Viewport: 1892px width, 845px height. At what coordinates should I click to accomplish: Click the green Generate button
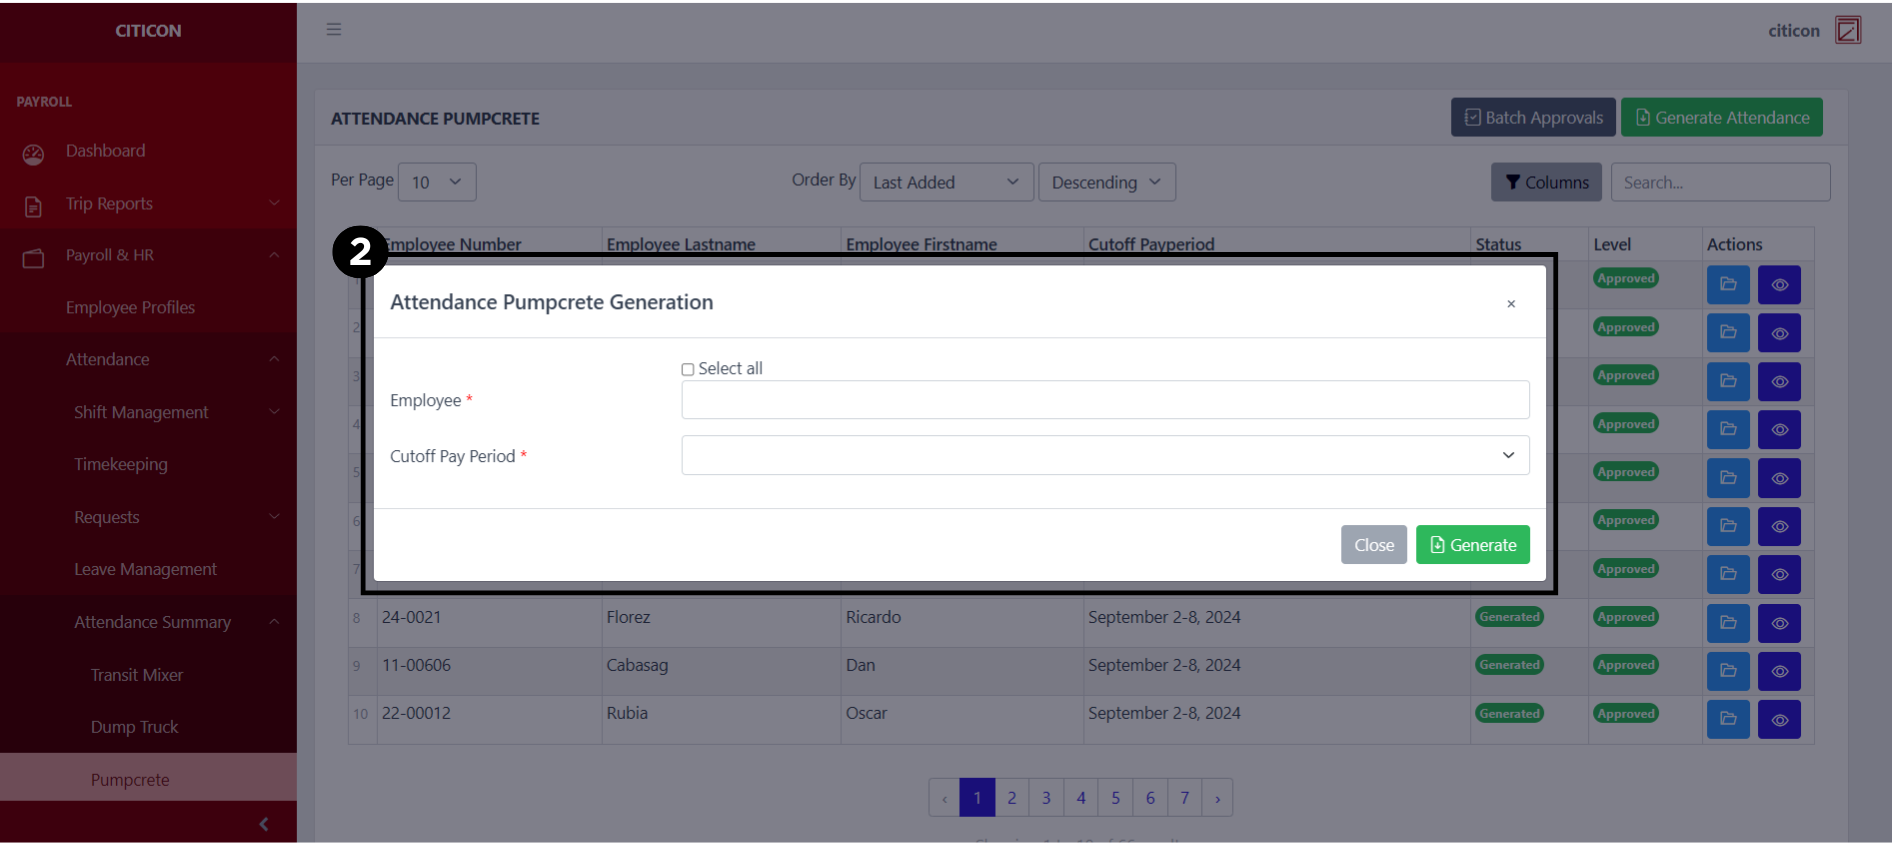(1472, 545)
